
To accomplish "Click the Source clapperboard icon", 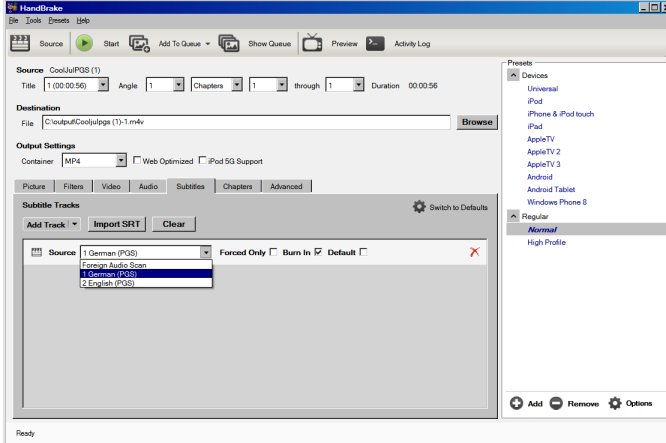I will pyautogui.click(x=21, y=43).
